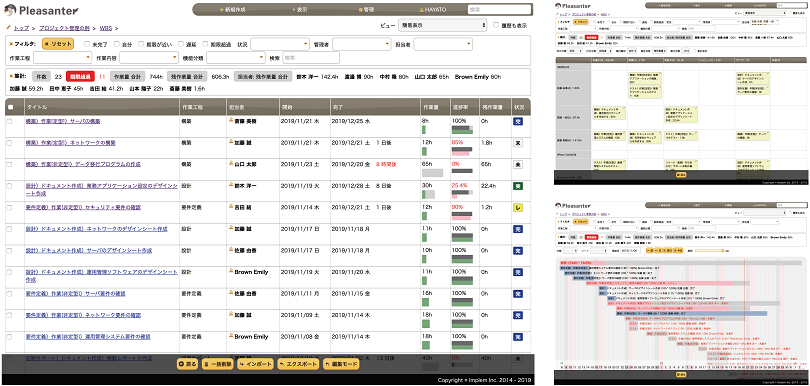810x386 pixels.
Task: Click blue status icon in サーバ要件の確認 row
Action: click(x=517, y=294)
